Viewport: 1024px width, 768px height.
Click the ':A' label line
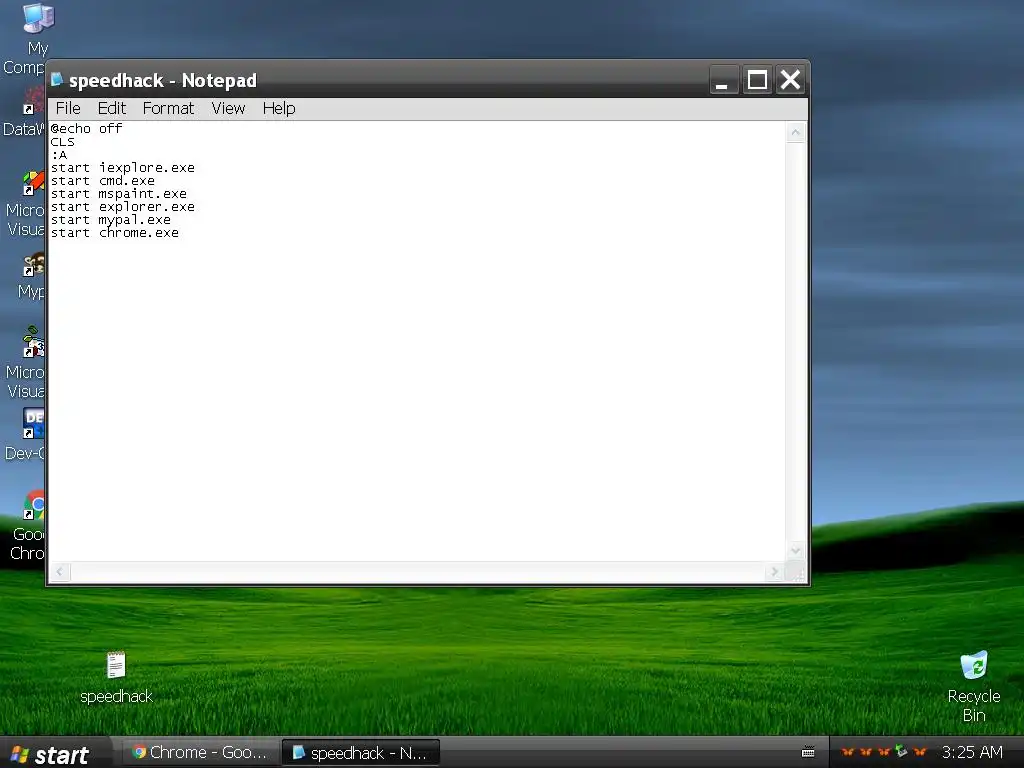pos(59,155)
